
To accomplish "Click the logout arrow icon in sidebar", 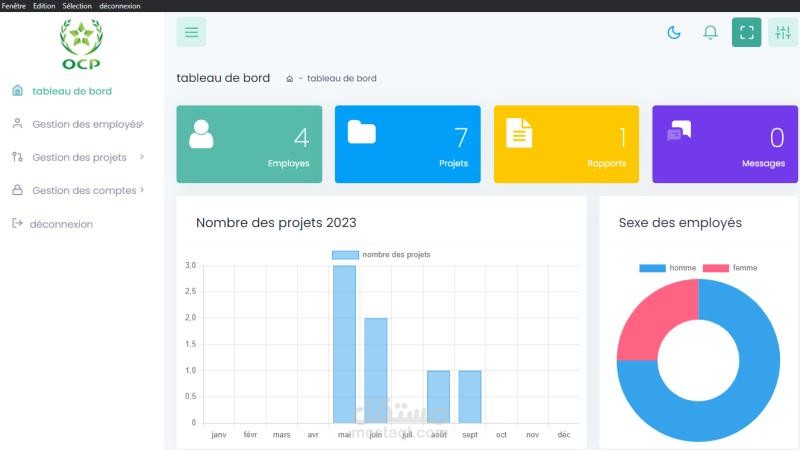I will pyautogui.click(x=17, y=223).
